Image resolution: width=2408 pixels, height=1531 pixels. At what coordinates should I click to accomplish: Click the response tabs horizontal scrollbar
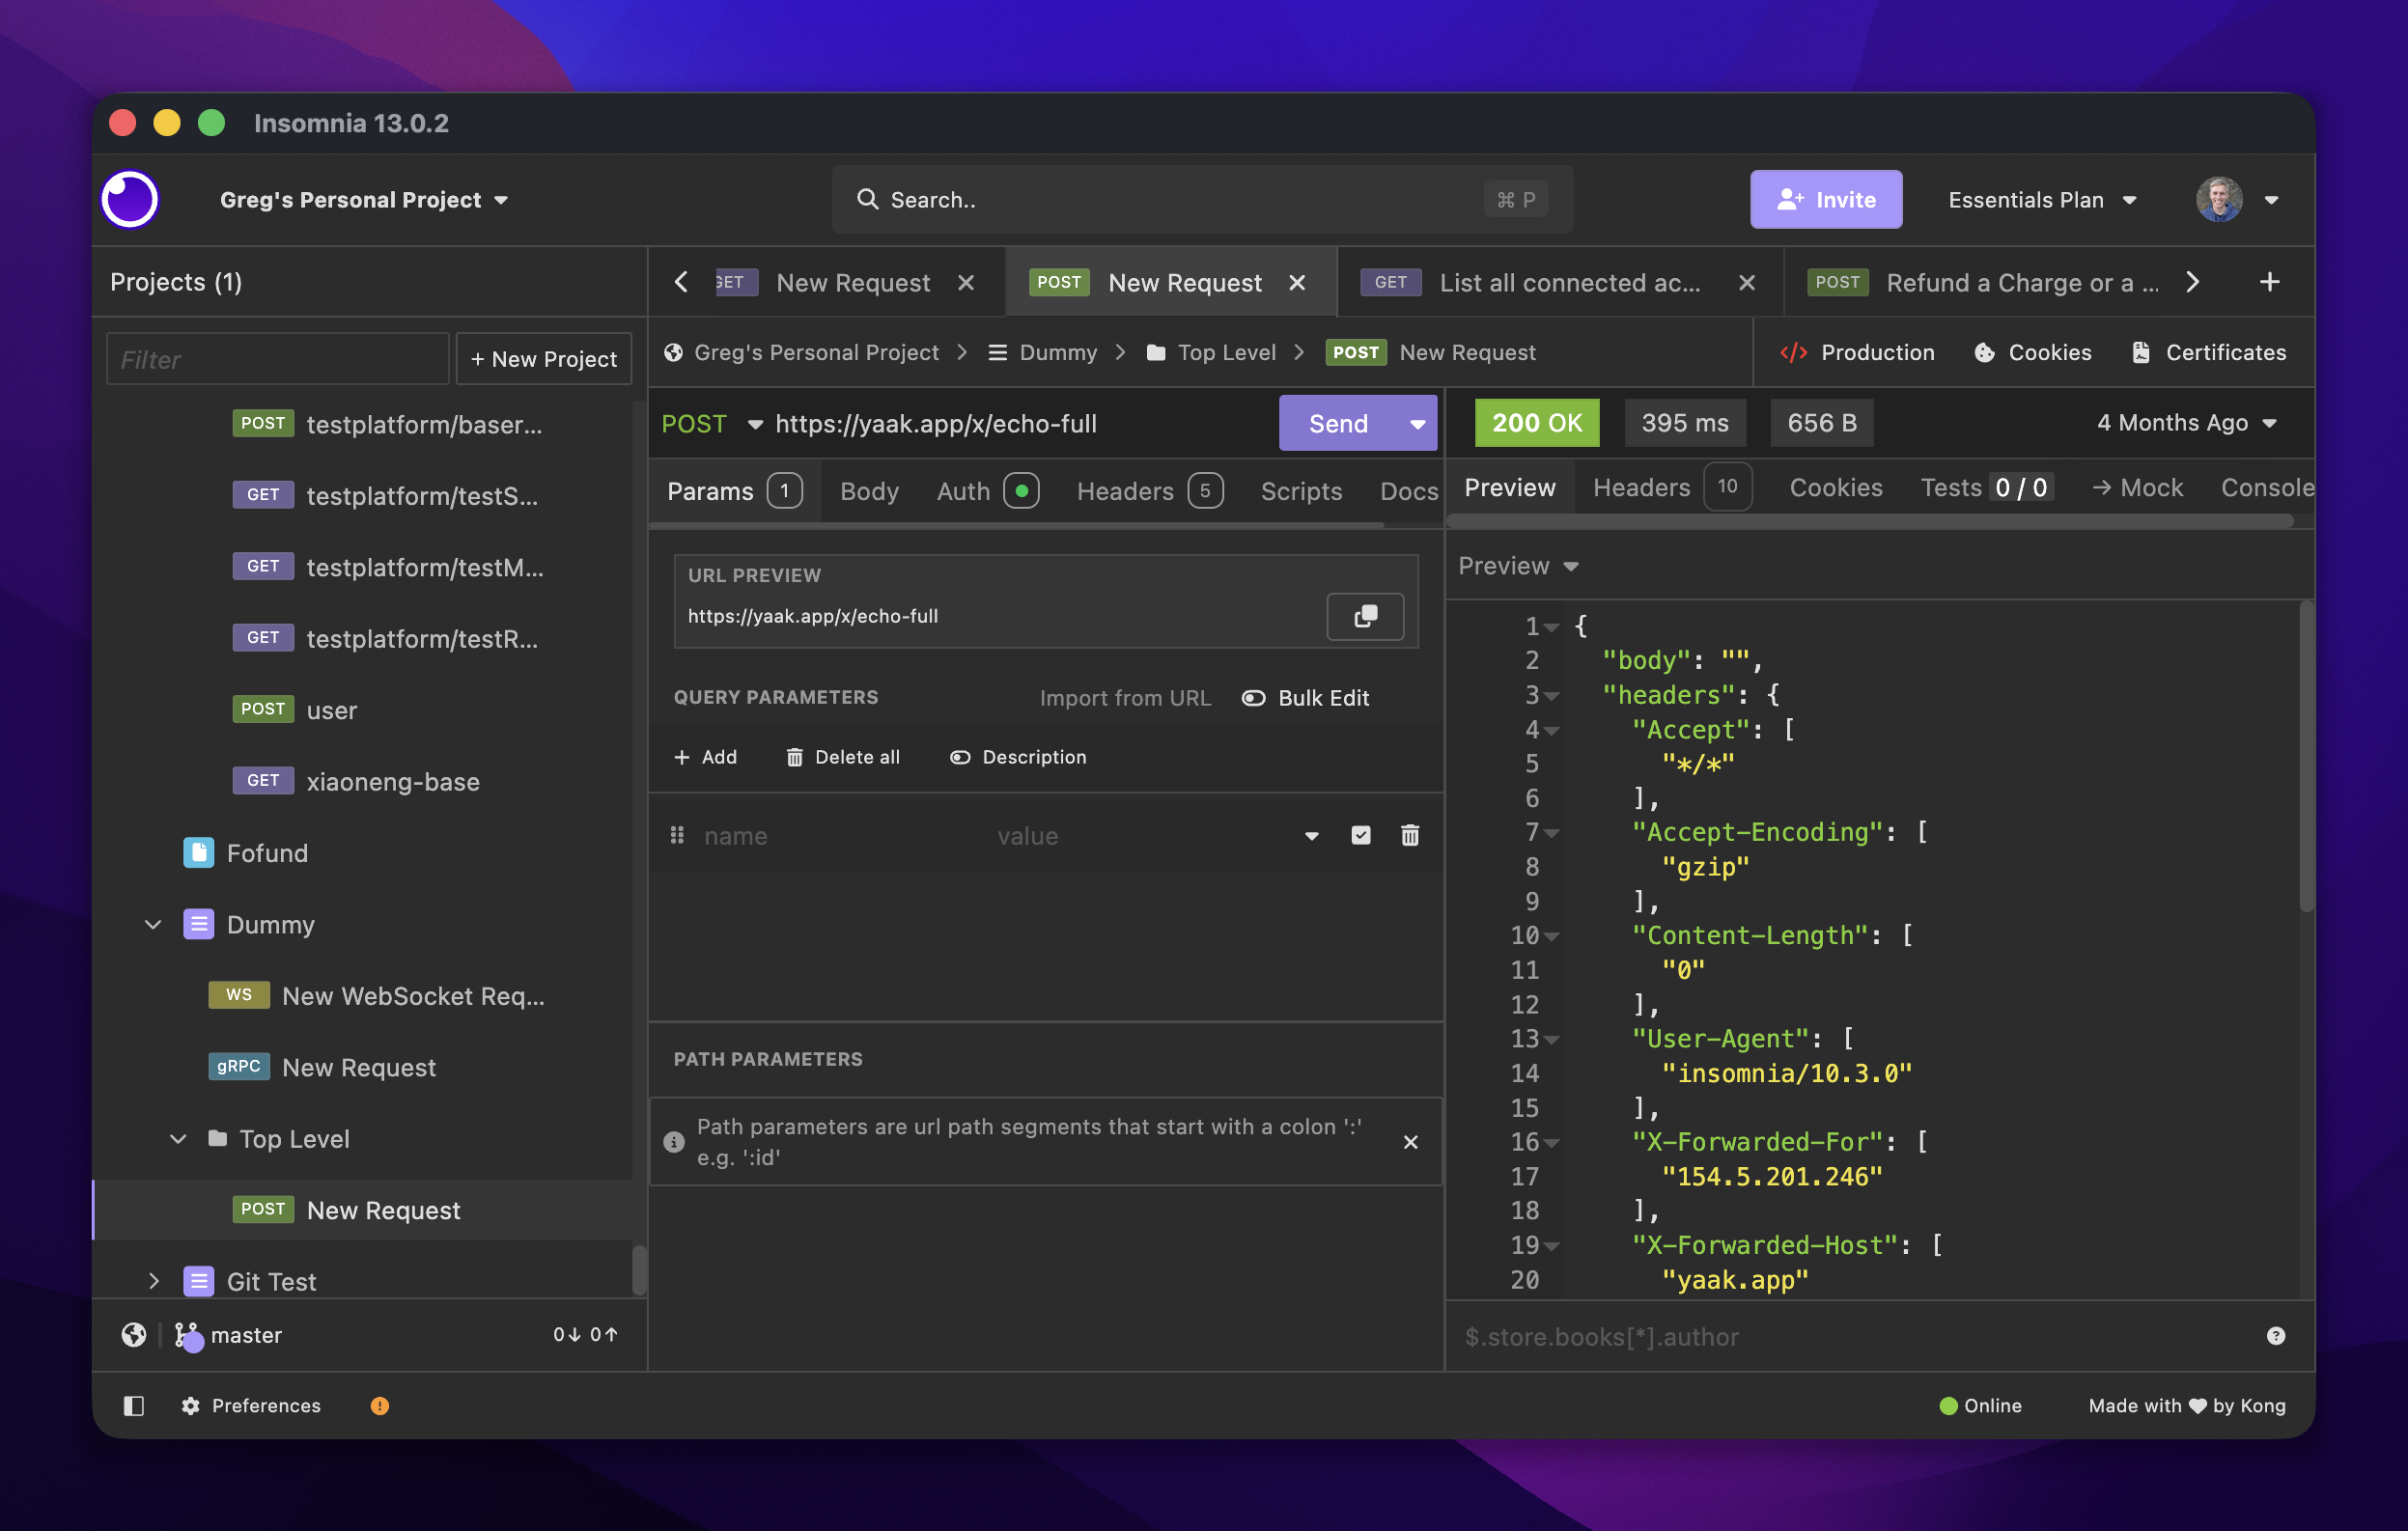coord(1869,521)
